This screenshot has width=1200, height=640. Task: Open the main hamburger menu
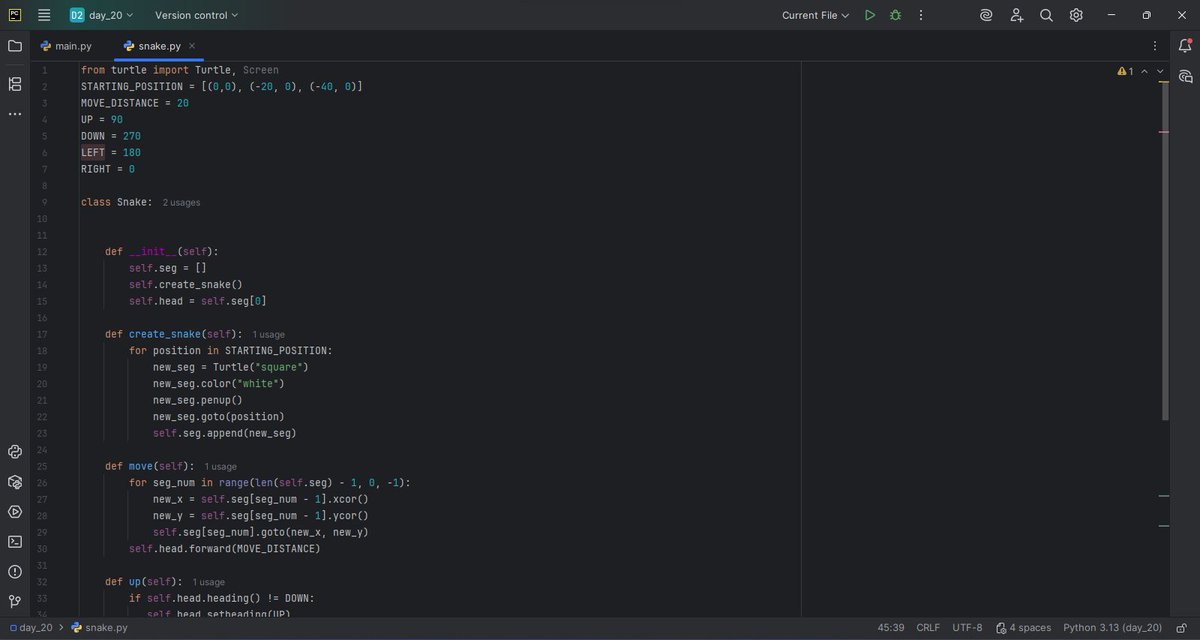(44, 15)
